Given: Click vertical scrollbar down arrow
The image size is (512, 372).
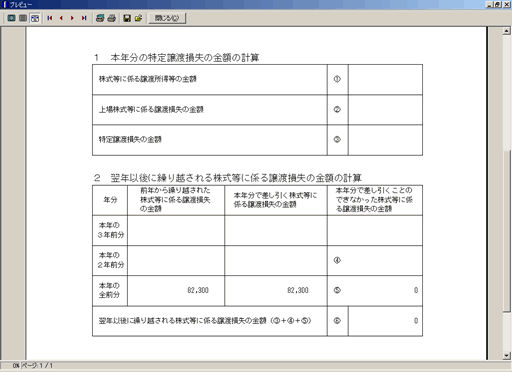Looking at the screenshot, I should [x=507, y=356].
